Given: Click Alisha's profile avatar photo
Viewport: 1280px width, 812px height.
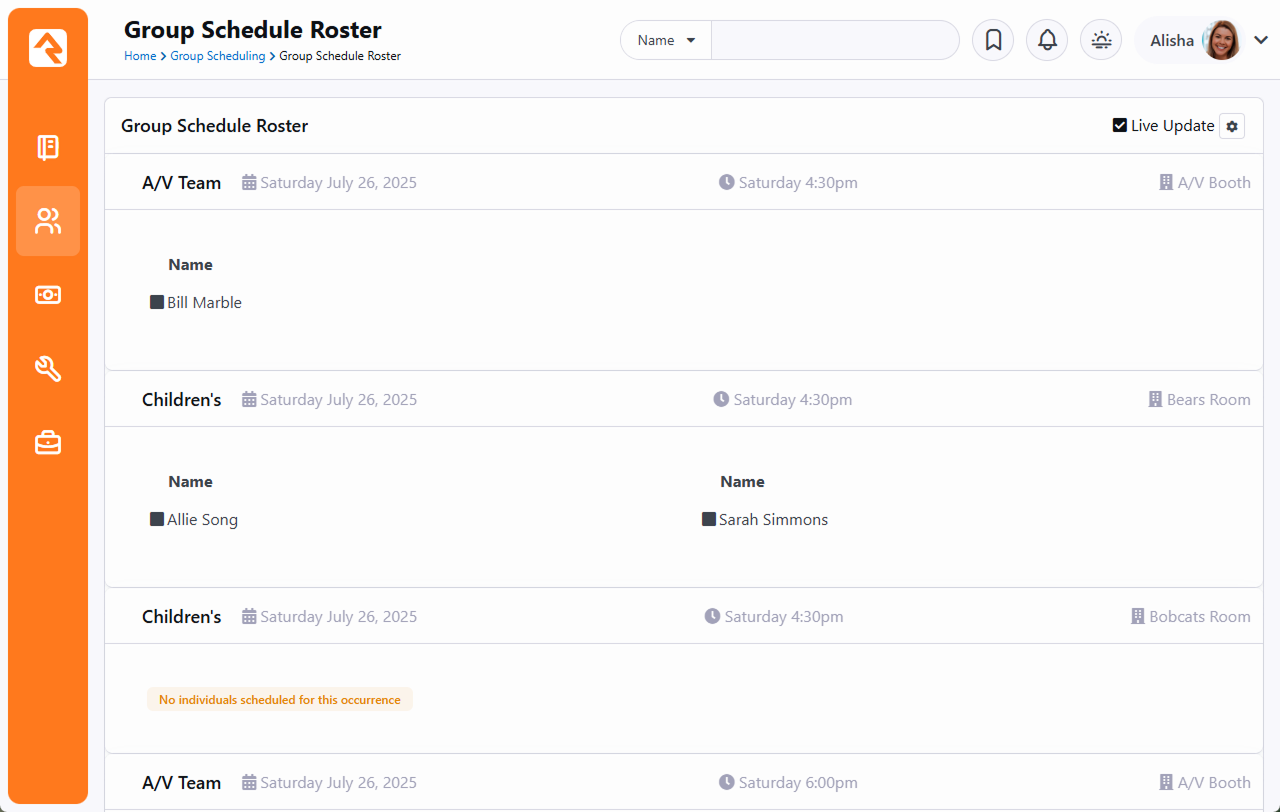Looking at the screenshot, I should [1221, 41].
